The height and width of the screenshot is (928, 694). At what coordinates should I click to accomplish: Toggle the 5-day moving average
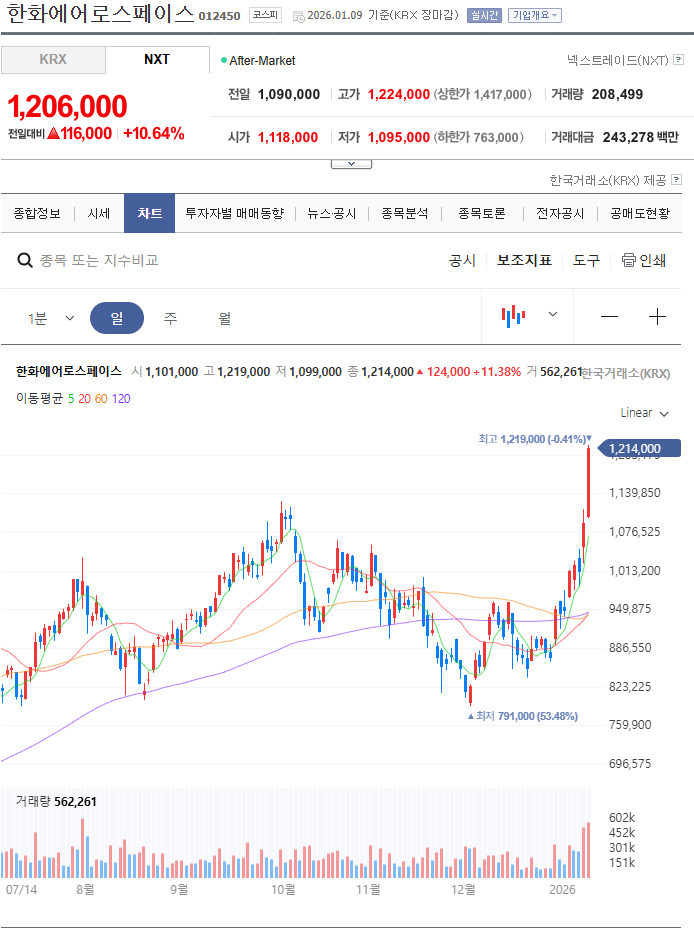coord(71,399)
